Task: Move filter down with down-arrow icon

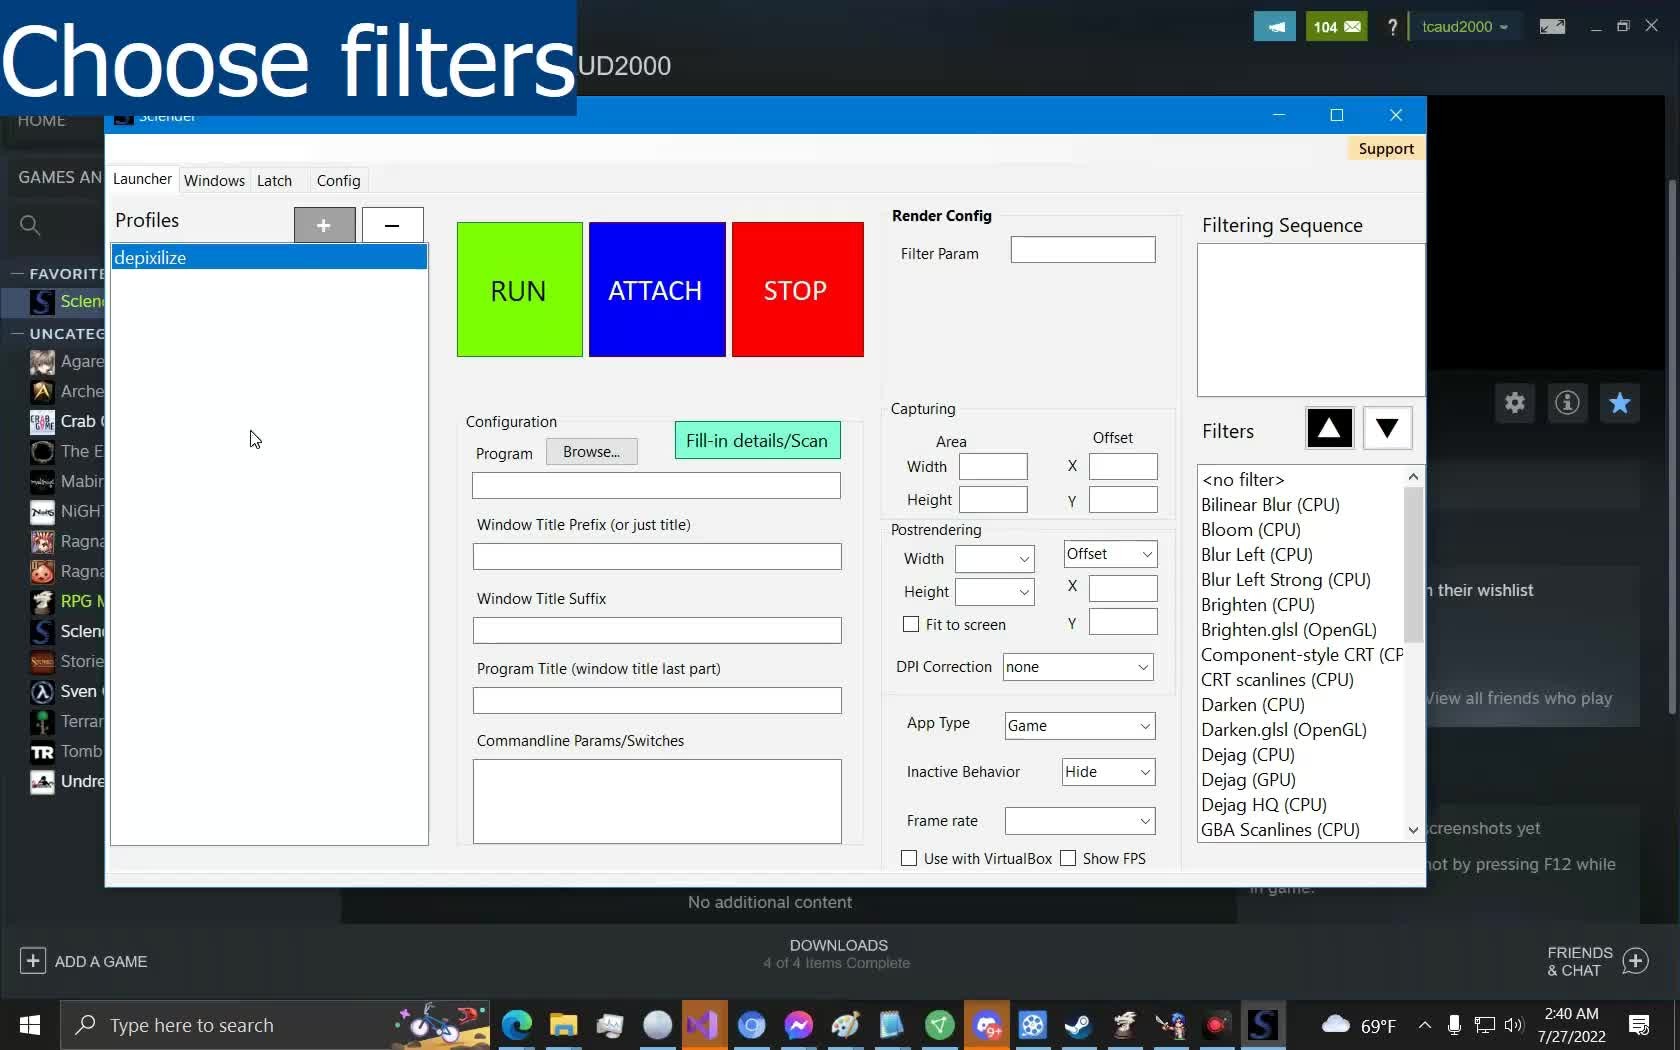Action: tap(1387, 429)
